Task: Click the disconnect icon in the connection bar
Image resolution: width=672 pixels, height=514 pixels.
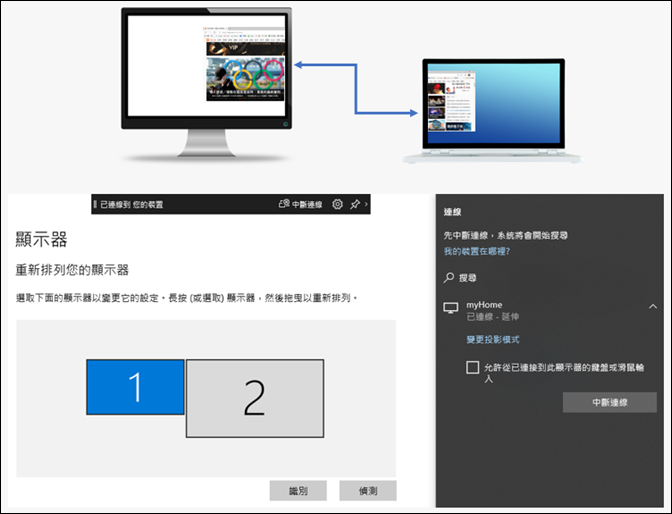Action: pyautogui.click(x=284, y=204)
